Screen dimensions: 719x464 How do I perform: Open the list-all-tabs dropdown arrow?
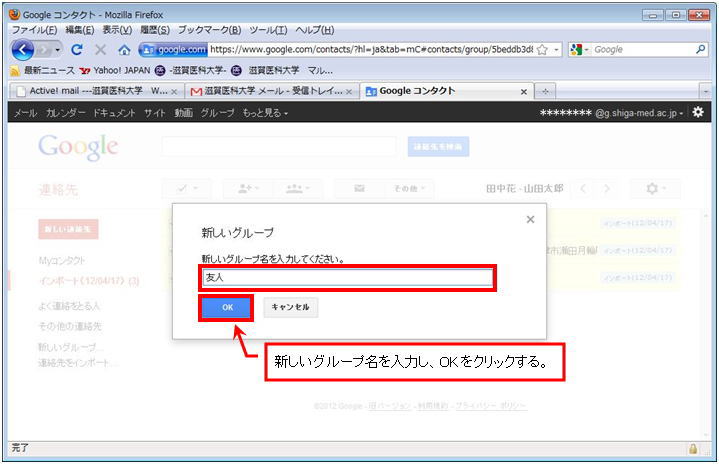pyautogui.click(x=705, y=92)
